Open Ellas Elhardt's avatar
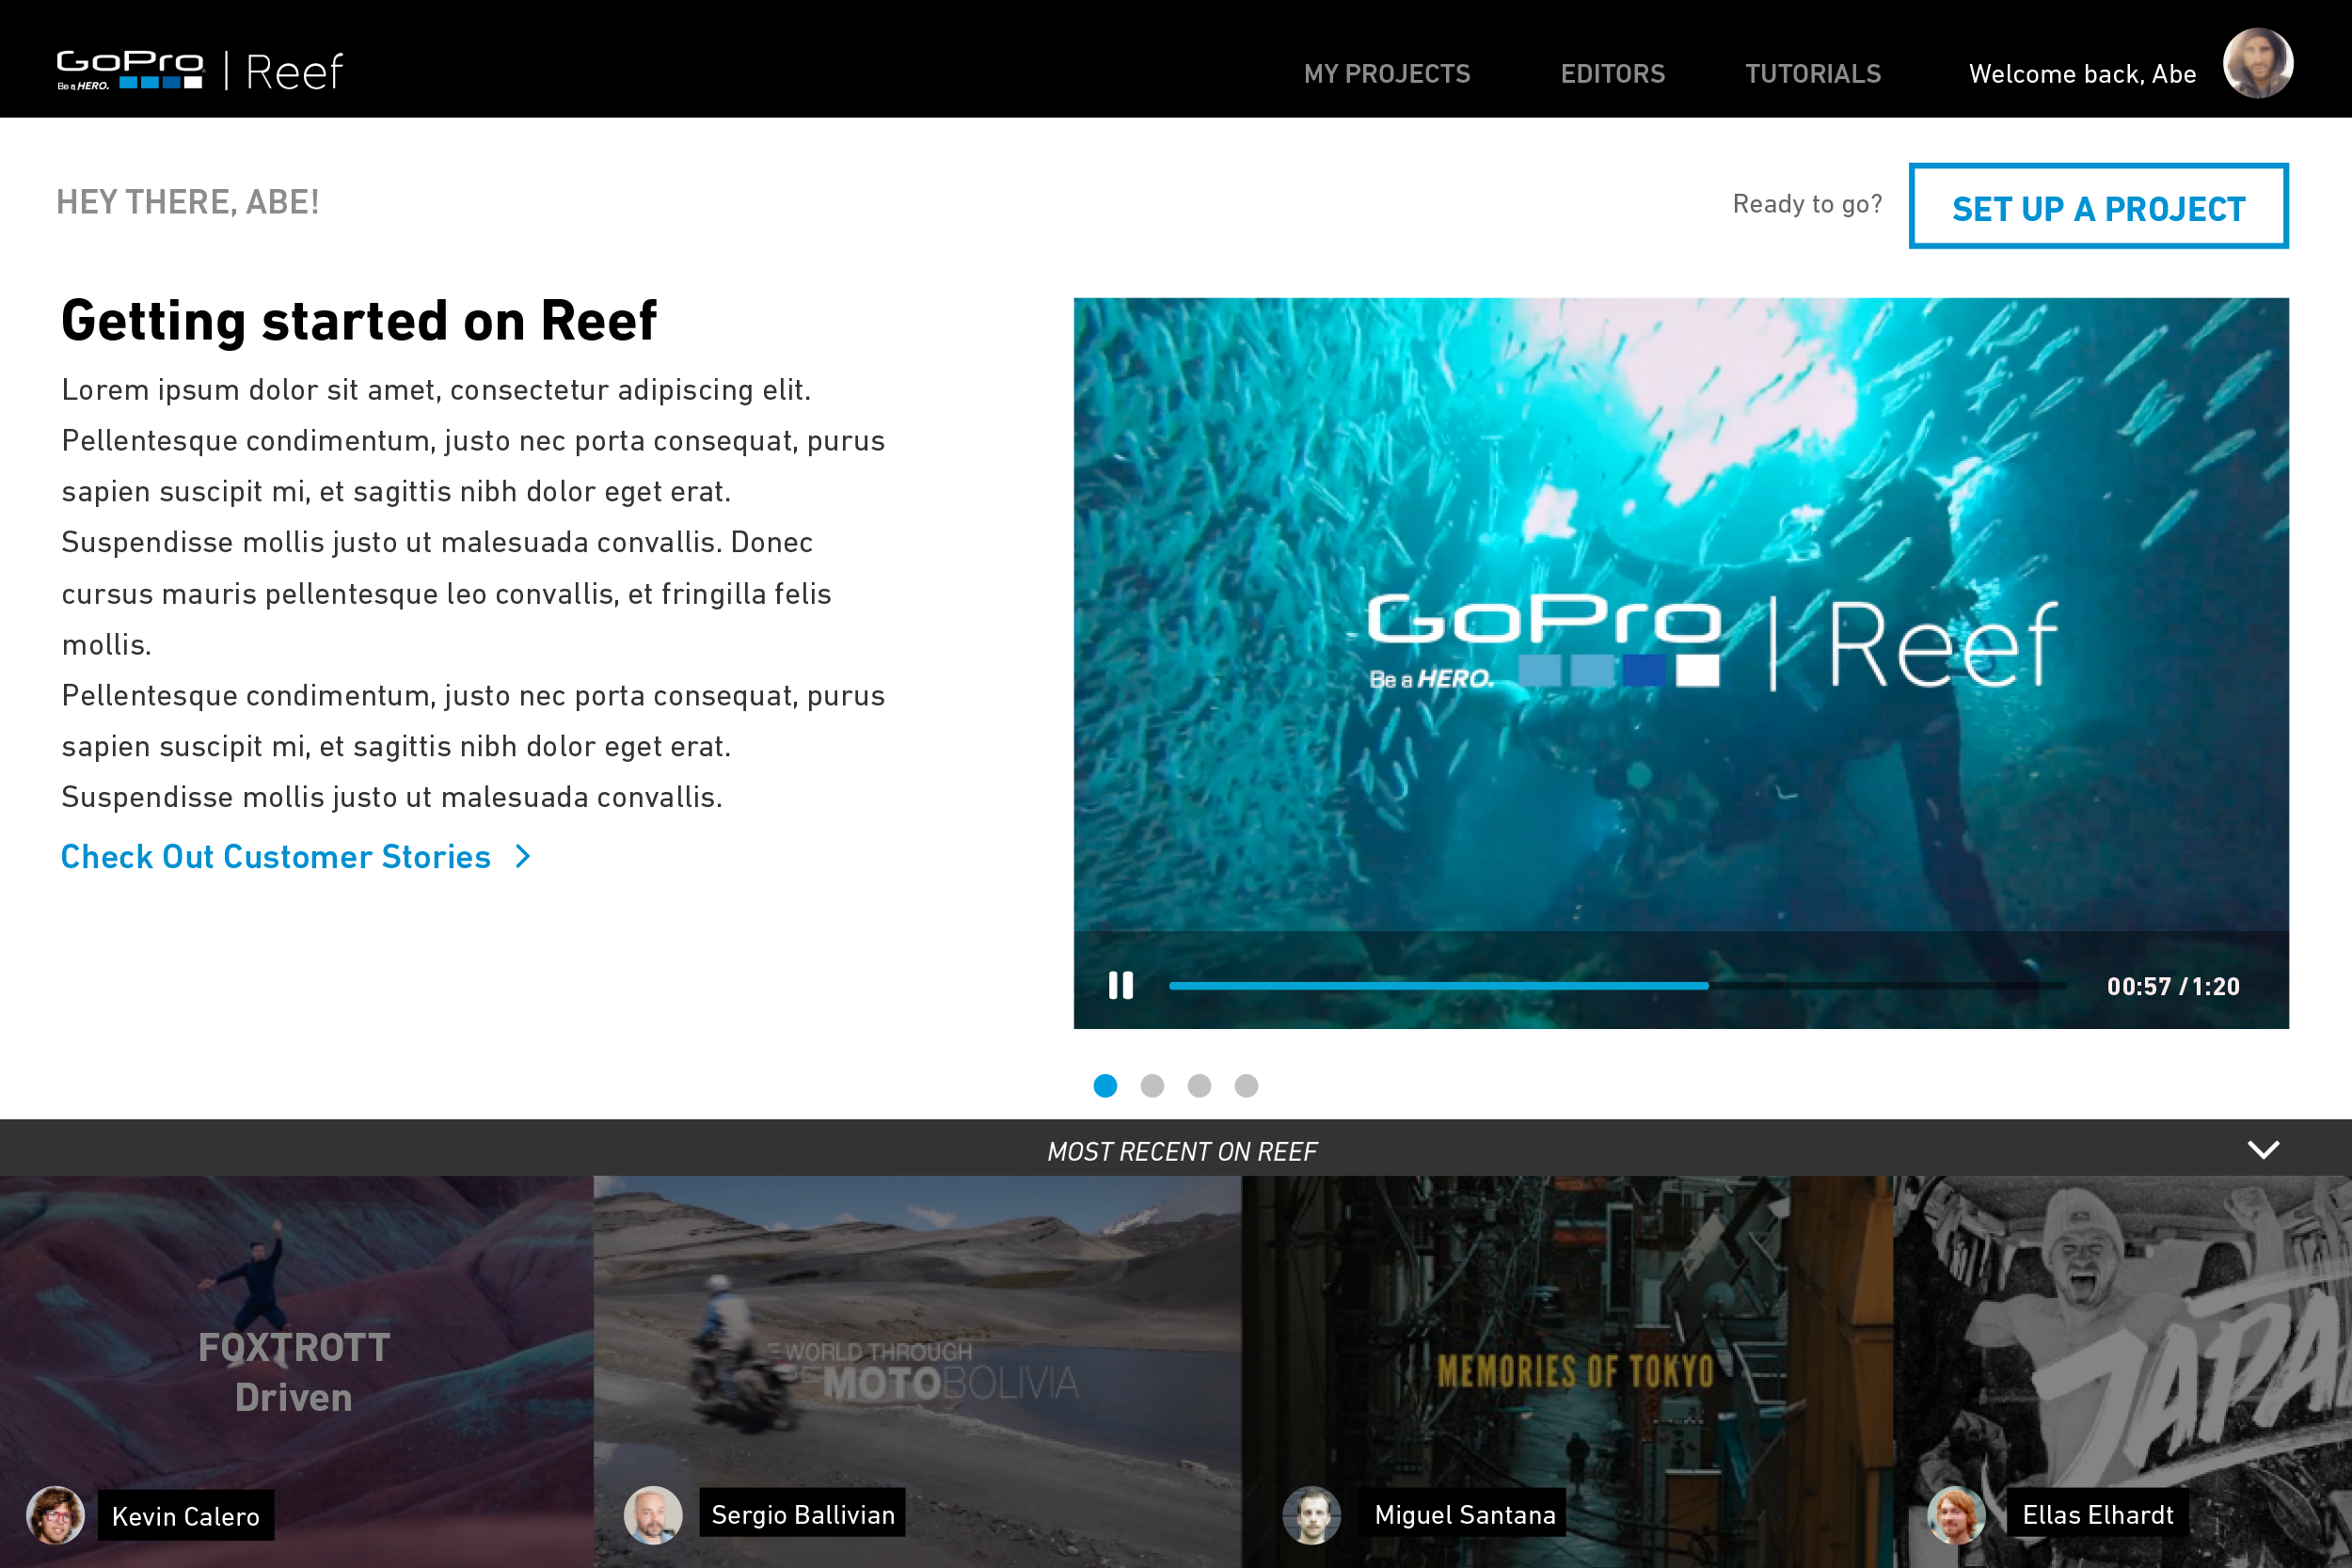This screenshot has width=2352, height=1568. [x=1956, y=1514]
